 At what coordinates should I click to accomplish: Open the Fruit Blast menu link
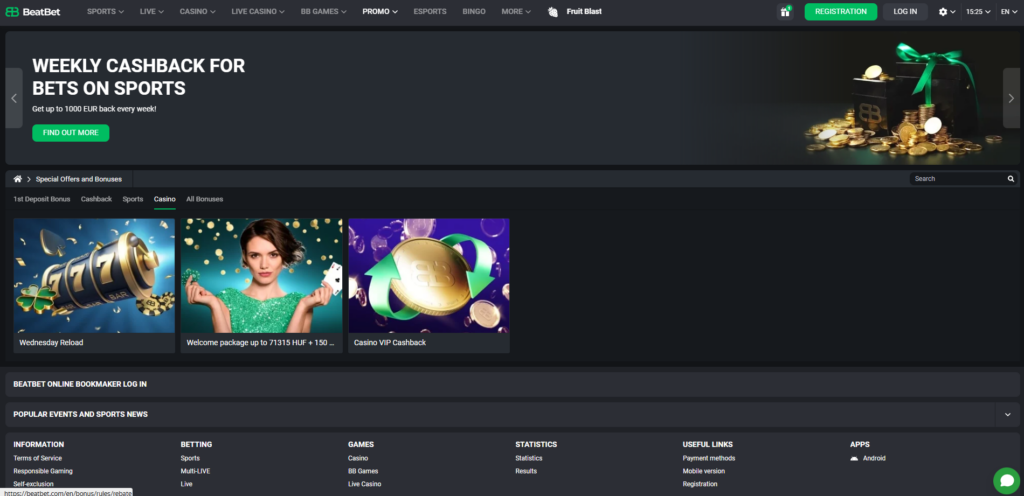coord(584,12)
